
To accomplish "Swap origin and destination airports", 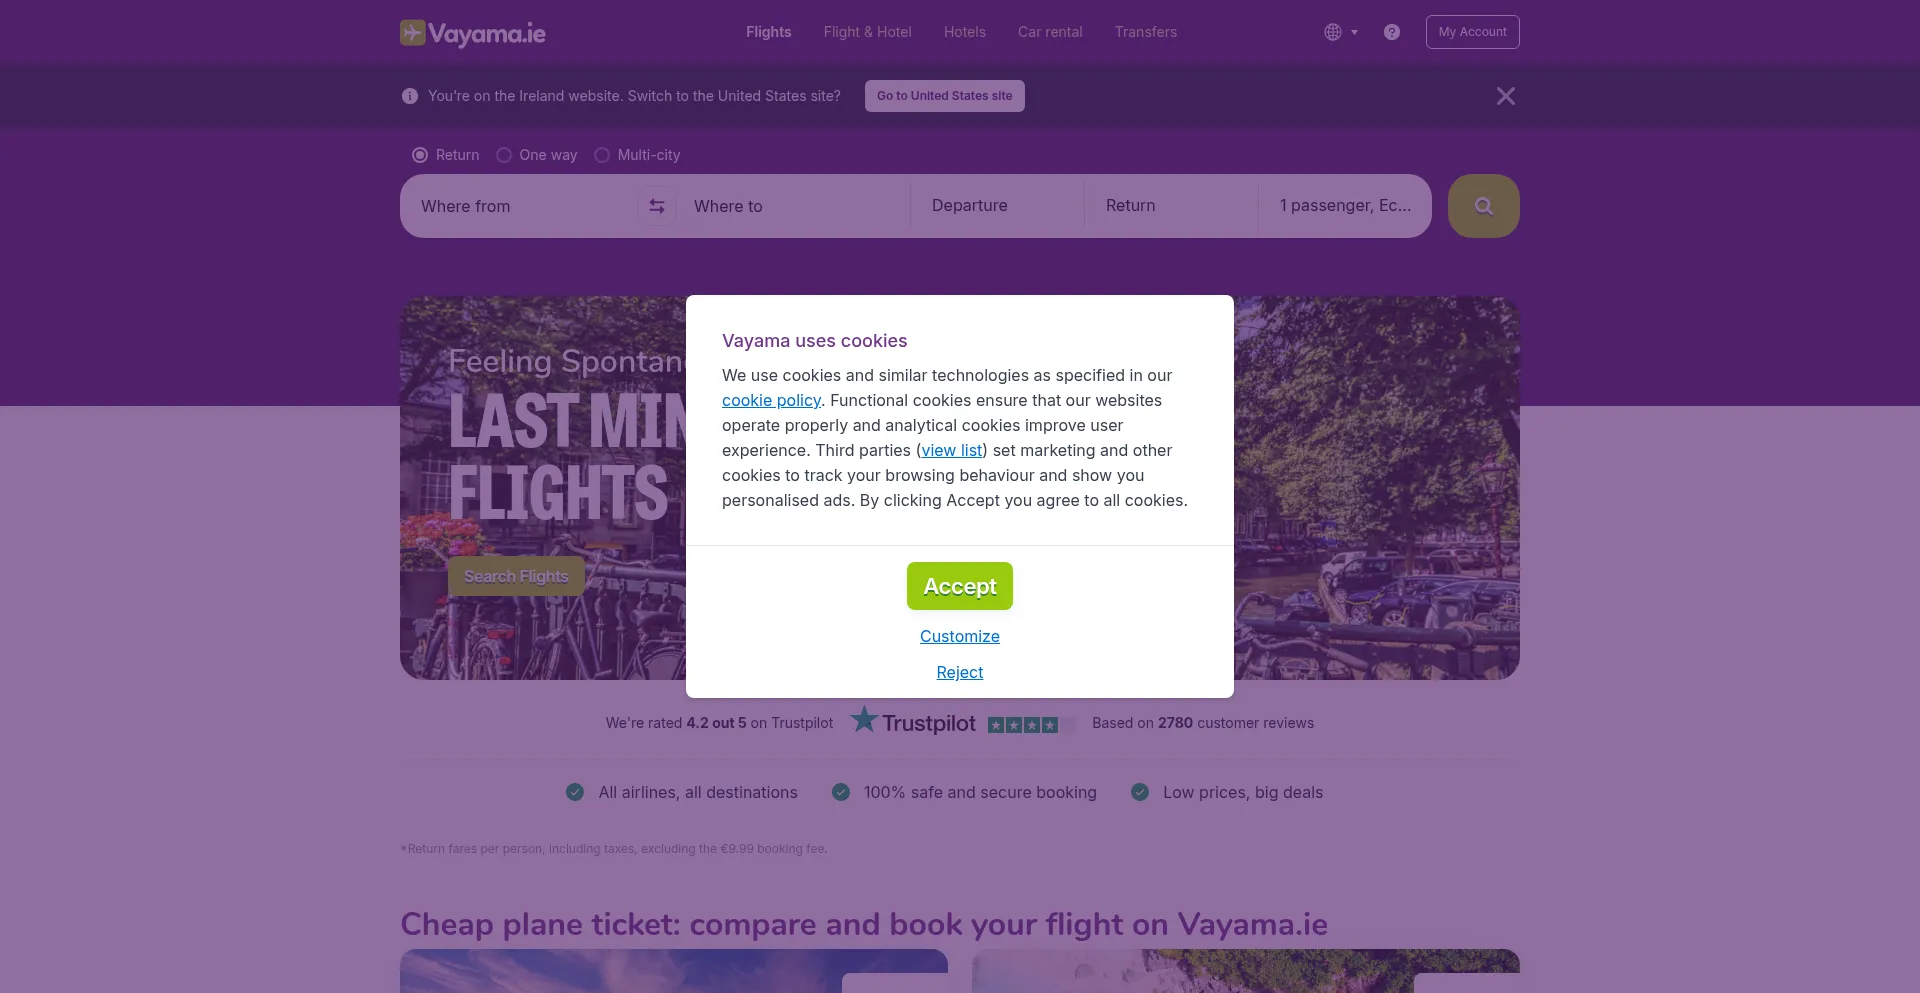I will click(657, 206).
